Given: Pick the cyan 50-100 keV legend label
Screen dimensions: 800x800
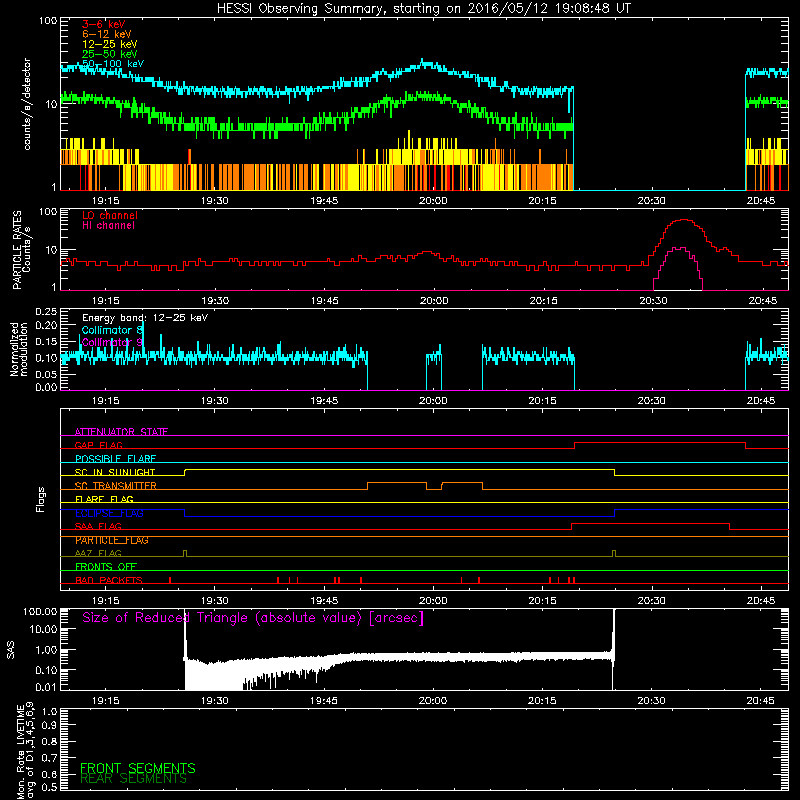Looking at the screenshot, I should click(113, 64).
